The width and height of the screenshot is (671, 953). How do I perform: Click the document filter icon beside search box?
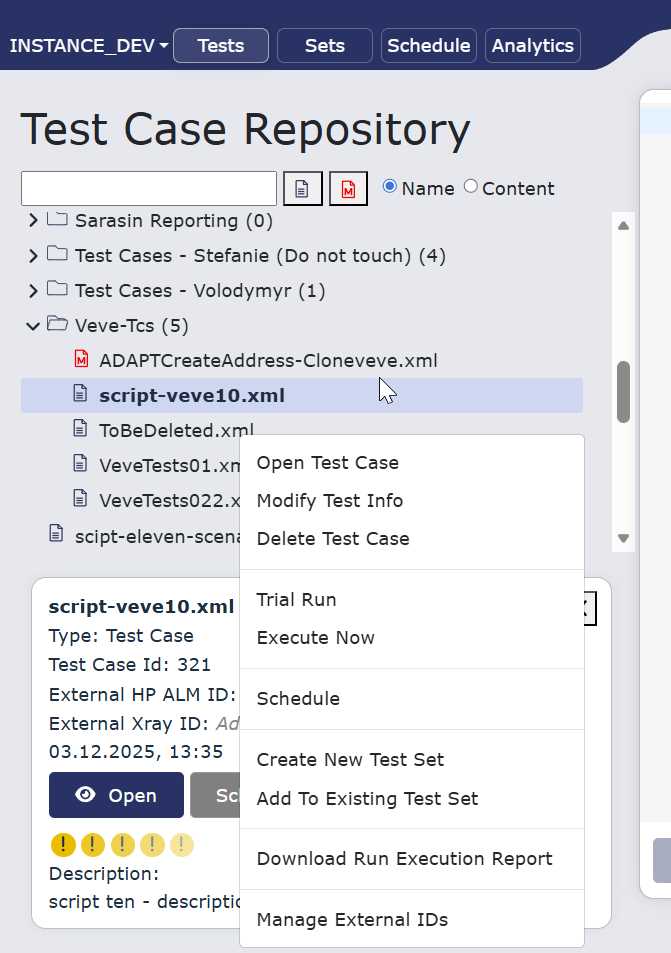[x=303, y=189]
